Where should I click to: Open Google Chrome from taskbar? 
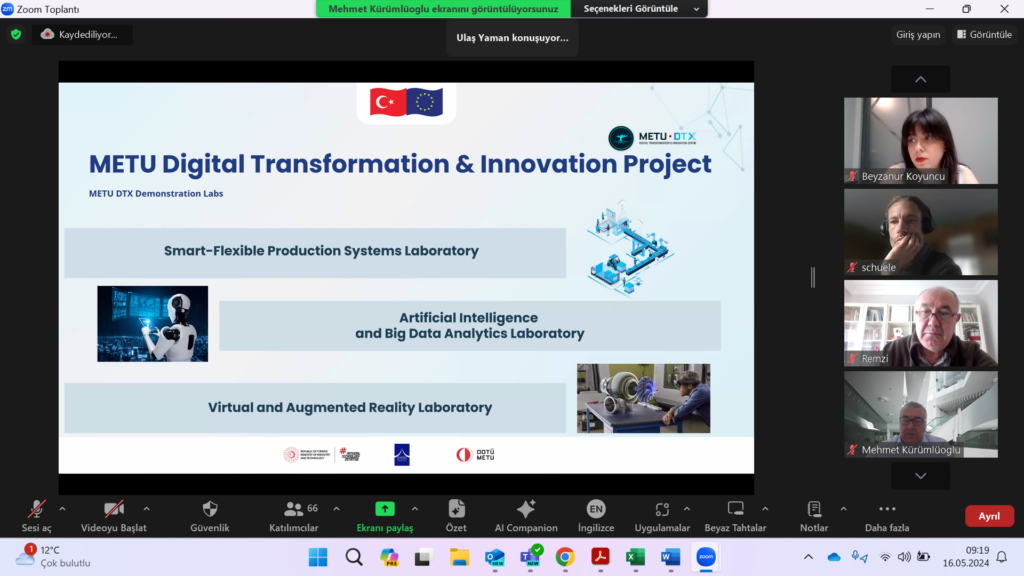565,557
